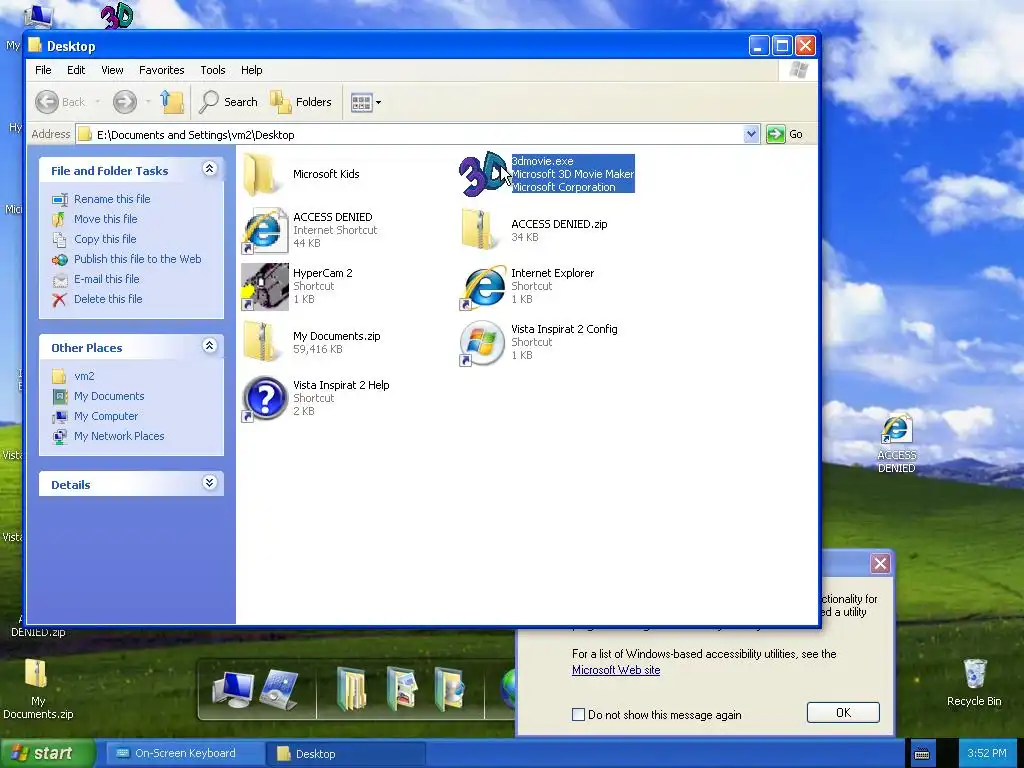The image size is (1024, 768).
Task: Select the HyperCam 2 shortcut
Action: pos(298,286)
